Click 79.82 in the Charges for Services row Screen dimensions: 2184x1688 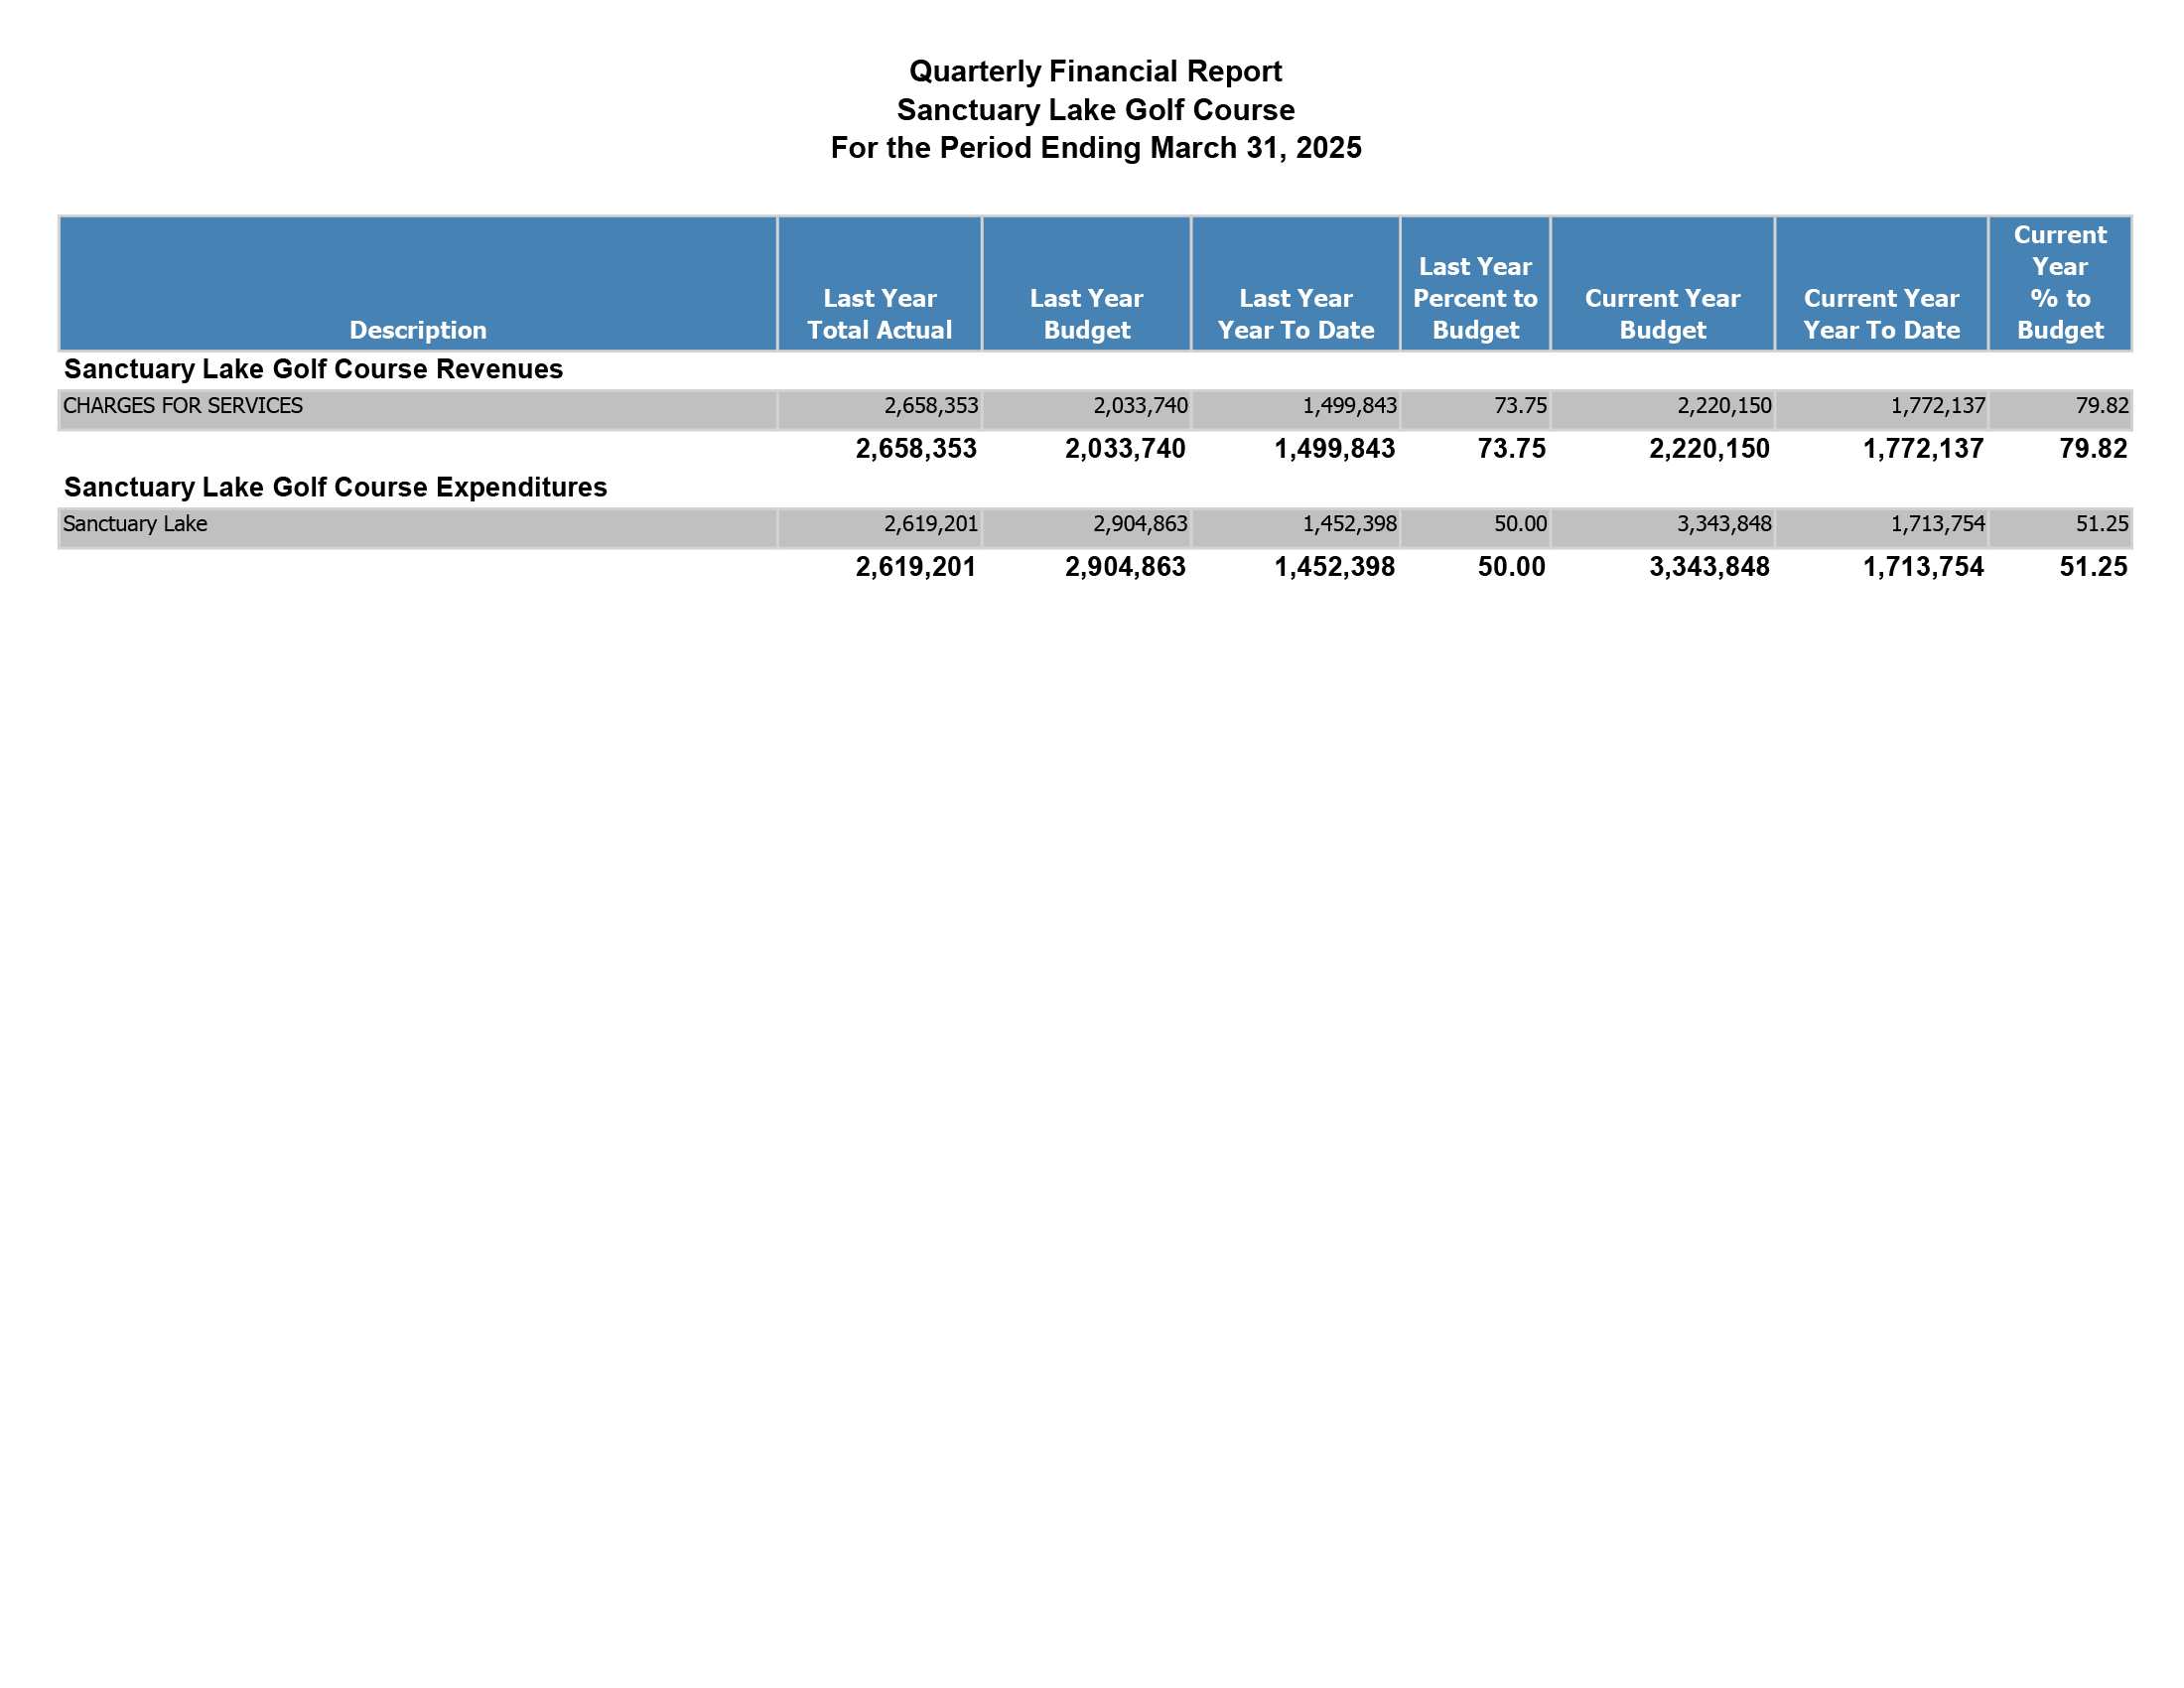coord(2102,406)
